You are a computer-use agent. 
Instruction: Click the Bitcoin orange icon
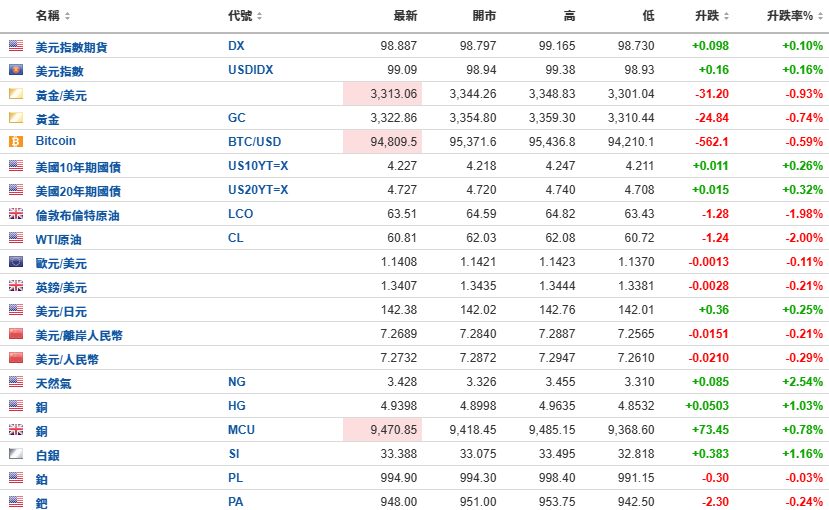coord(16,142)
